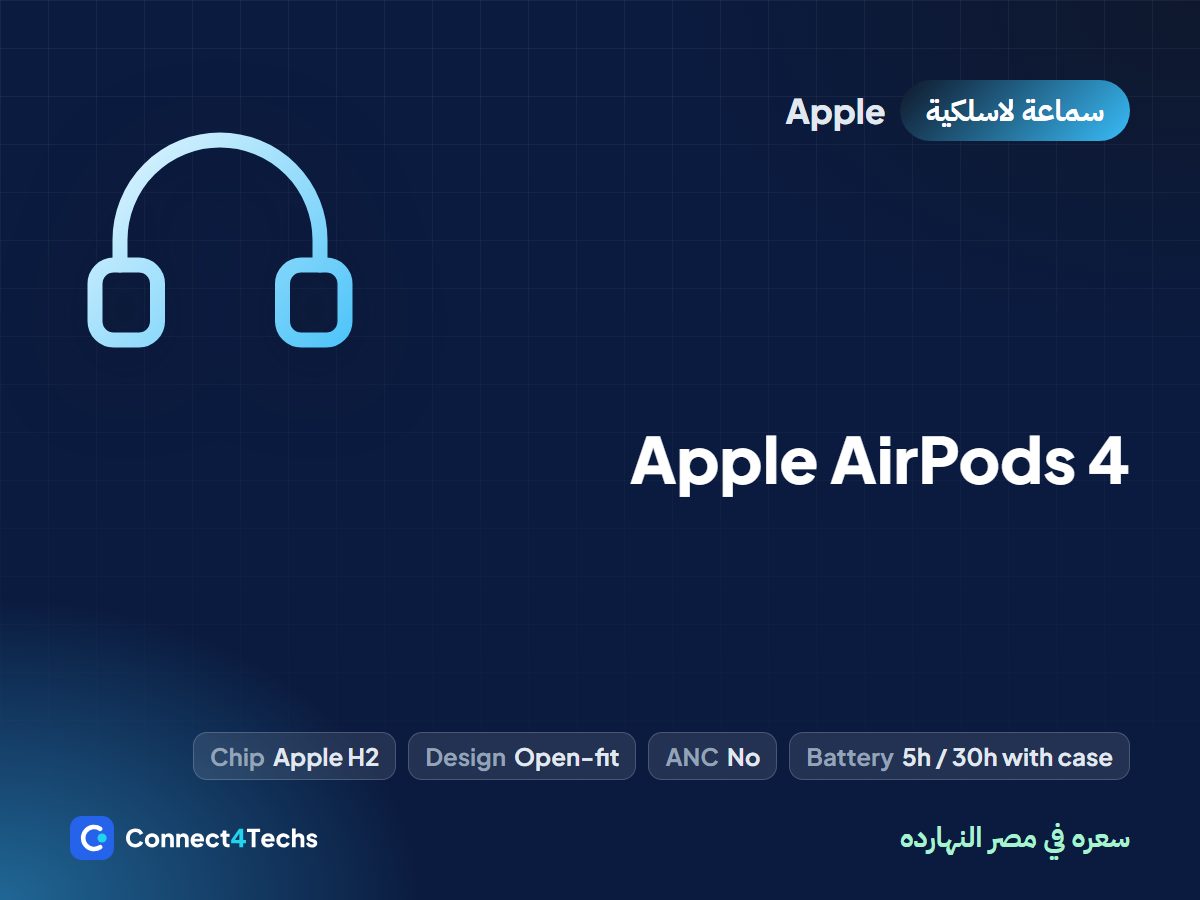Click the Connect4Techs logo icon
The height and width of the screenshot is (900, 1200).
click(x=92, y=838)
